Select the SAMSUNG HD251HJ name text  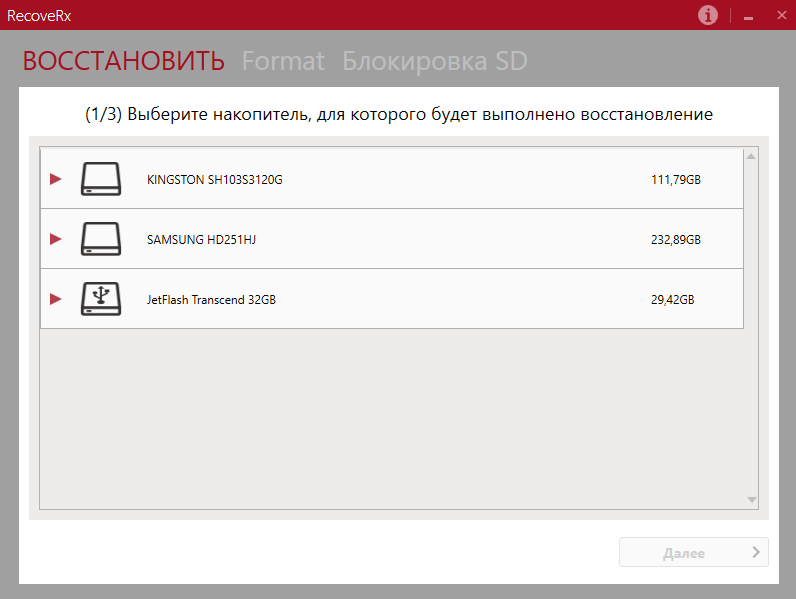coord(202,240)
